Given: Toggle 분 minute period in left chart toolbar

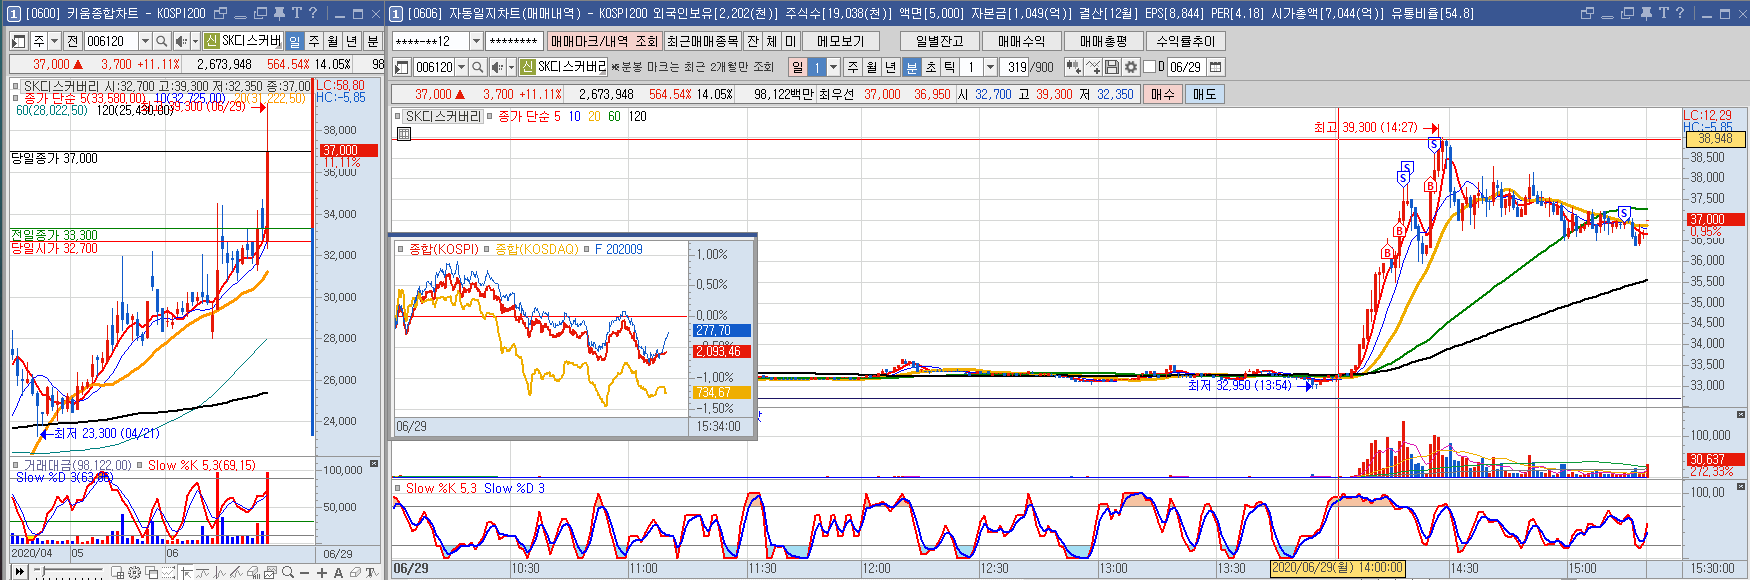Looking at the screenshot, I should coord(373,41).
